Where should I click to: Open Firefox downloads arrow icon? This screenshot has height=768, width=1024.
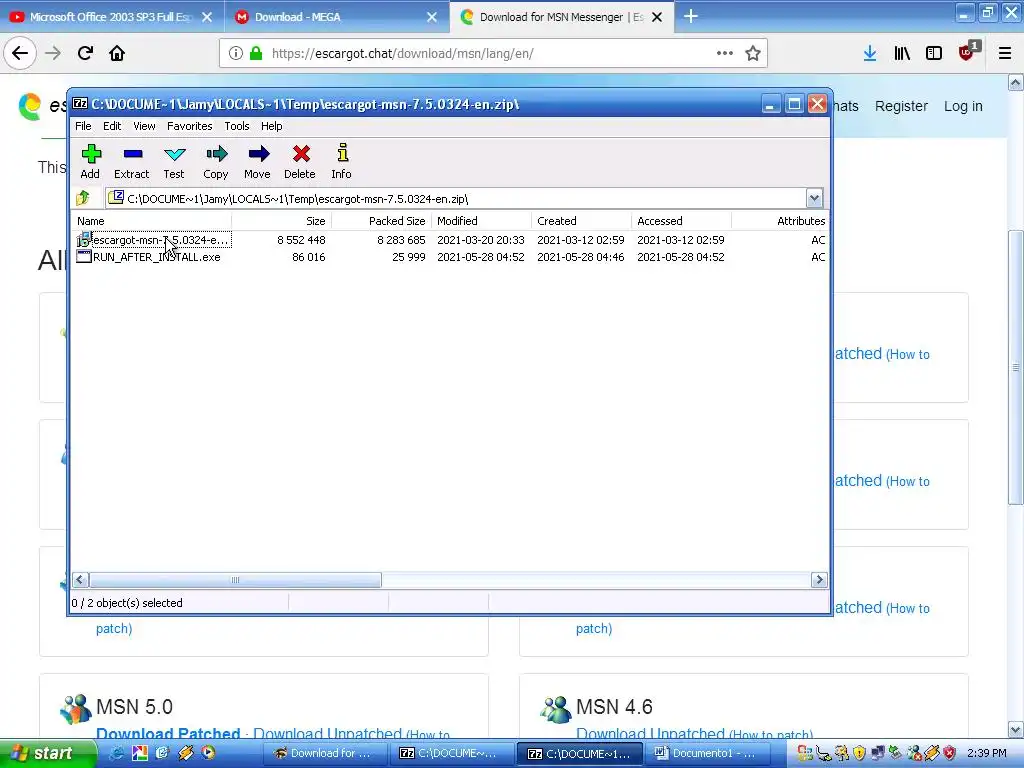[870, 53]
